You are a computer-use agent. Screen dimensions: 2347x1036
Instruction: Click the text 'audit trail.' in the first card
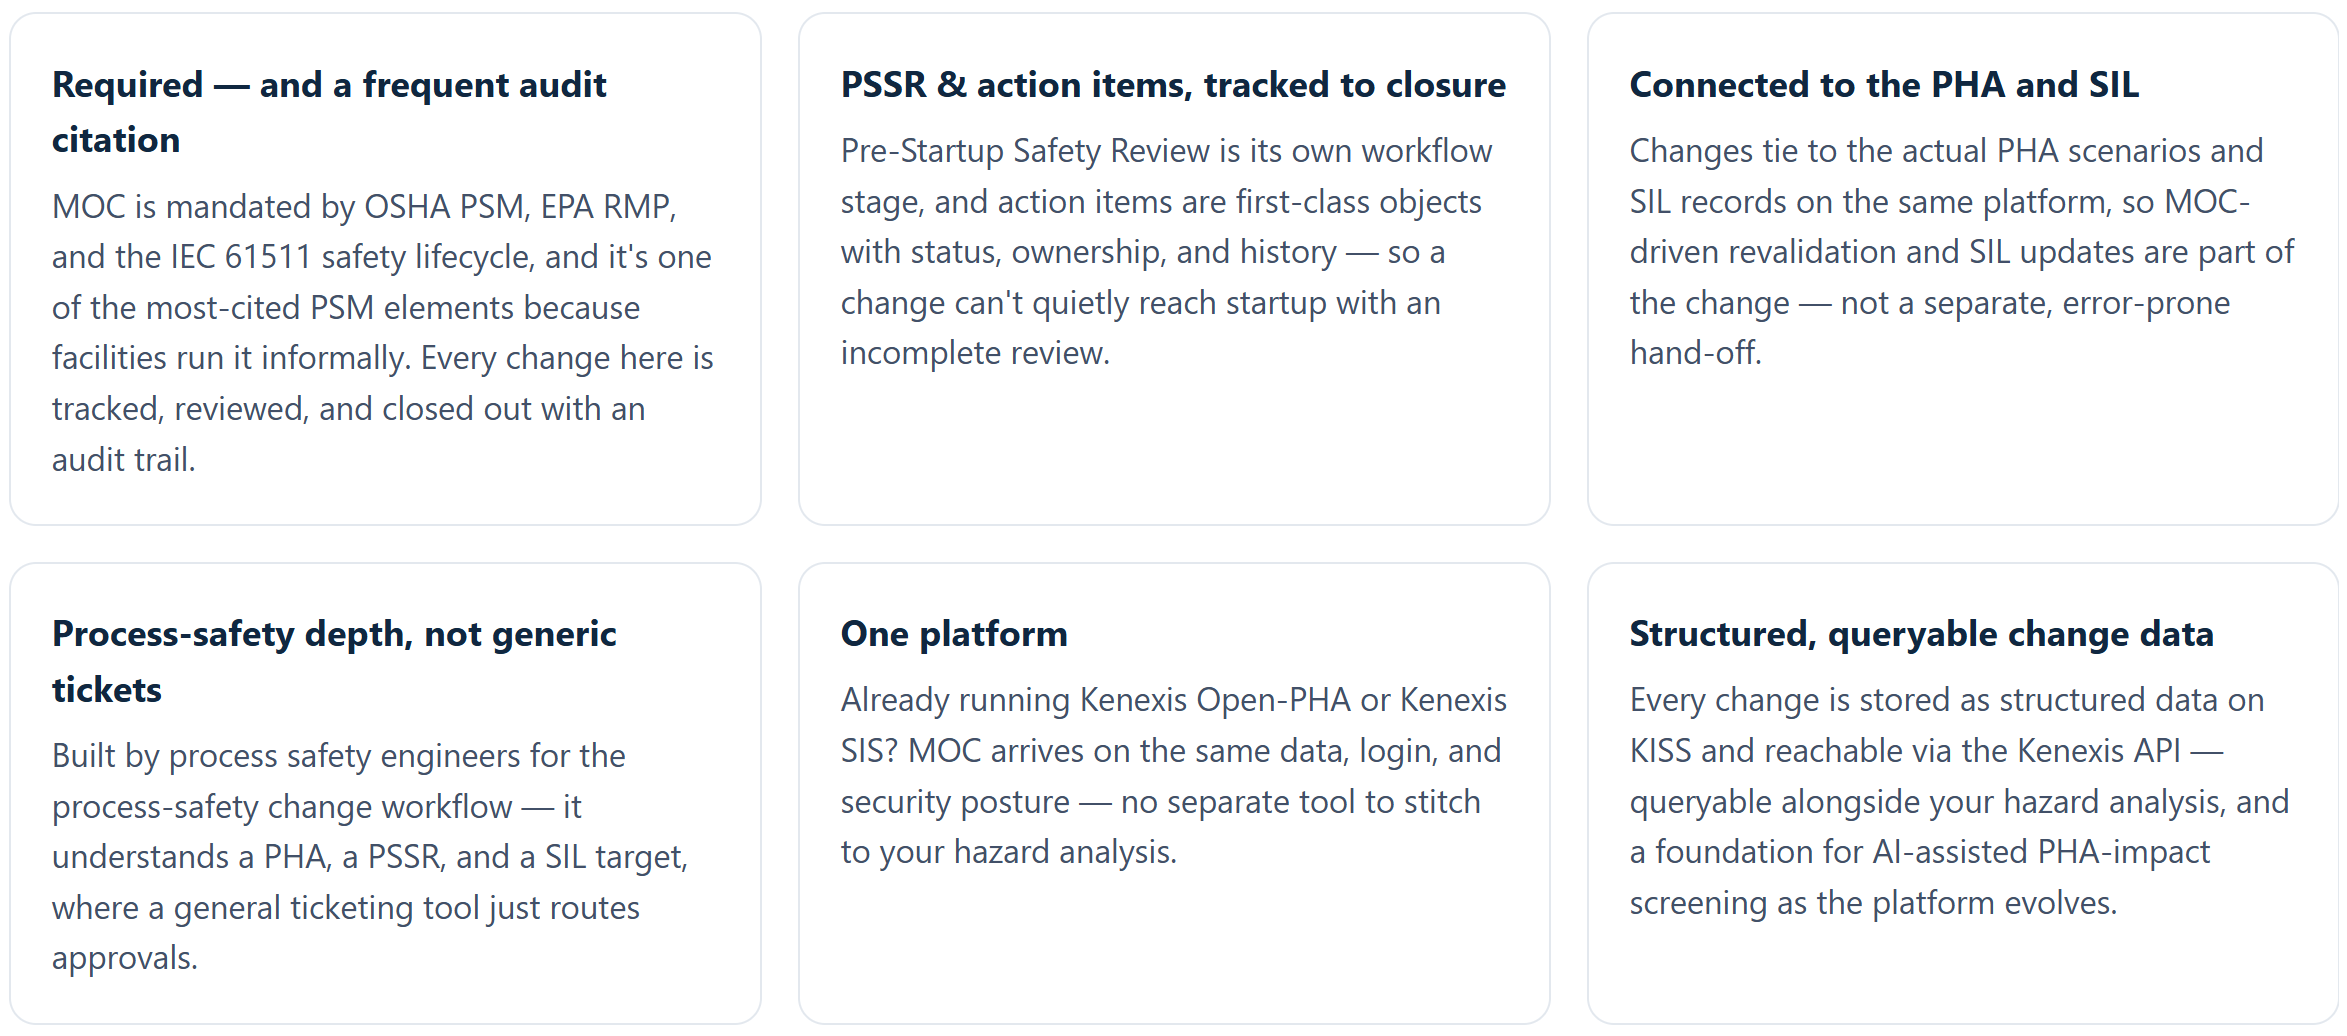tap(124, 460)
